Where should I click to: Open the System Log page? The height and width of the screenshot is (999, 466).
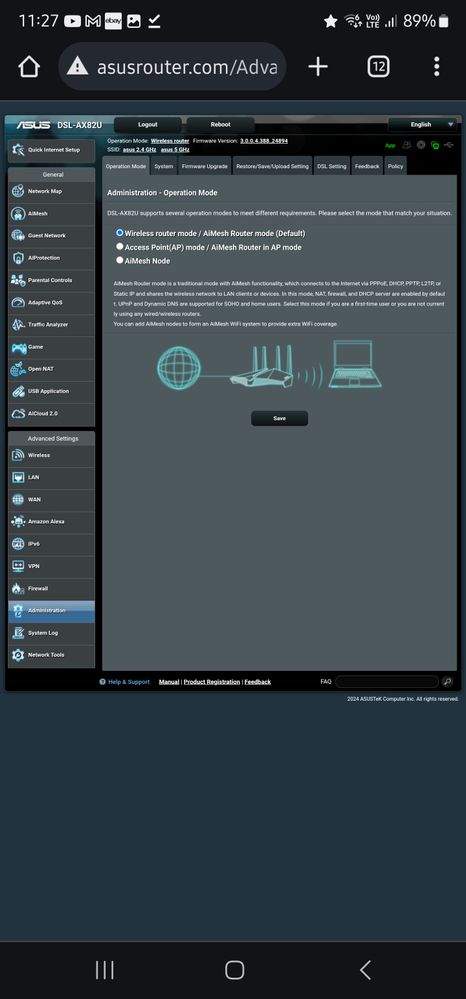click(x=52, y=633)
